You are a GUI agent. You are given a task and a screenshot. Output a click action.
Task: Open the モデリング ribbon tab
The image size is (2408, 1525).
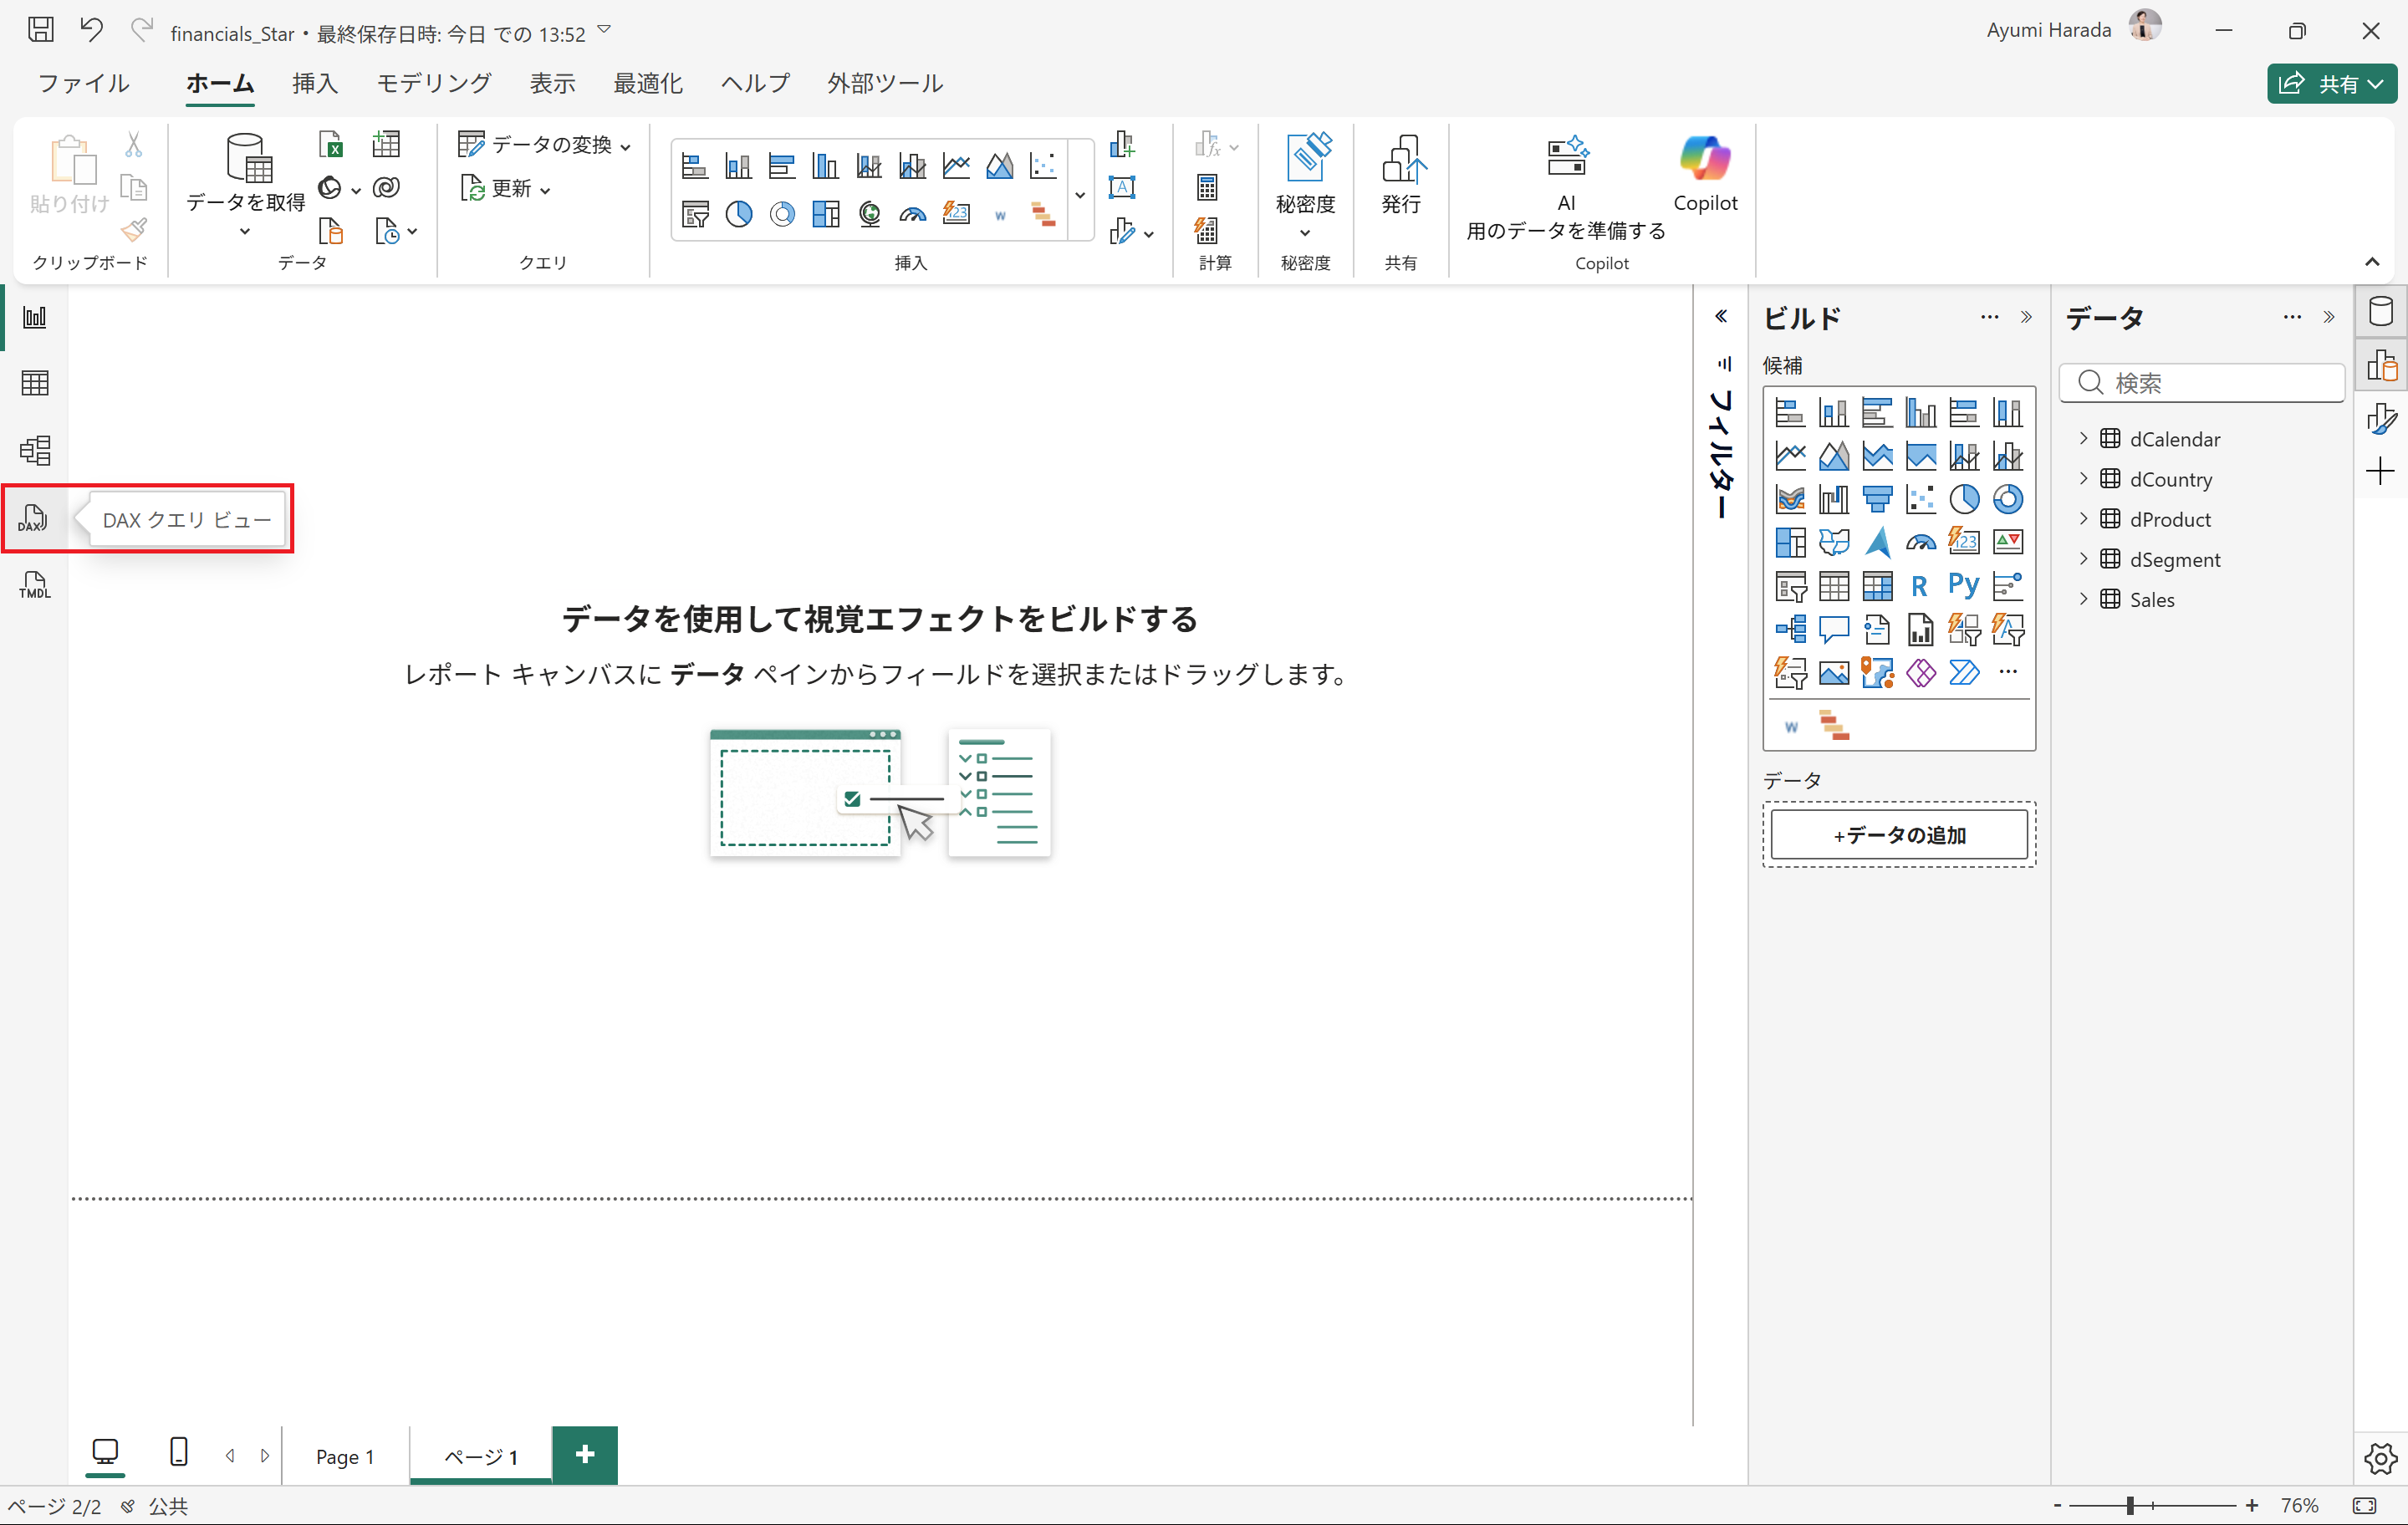[x=433, y=83]
